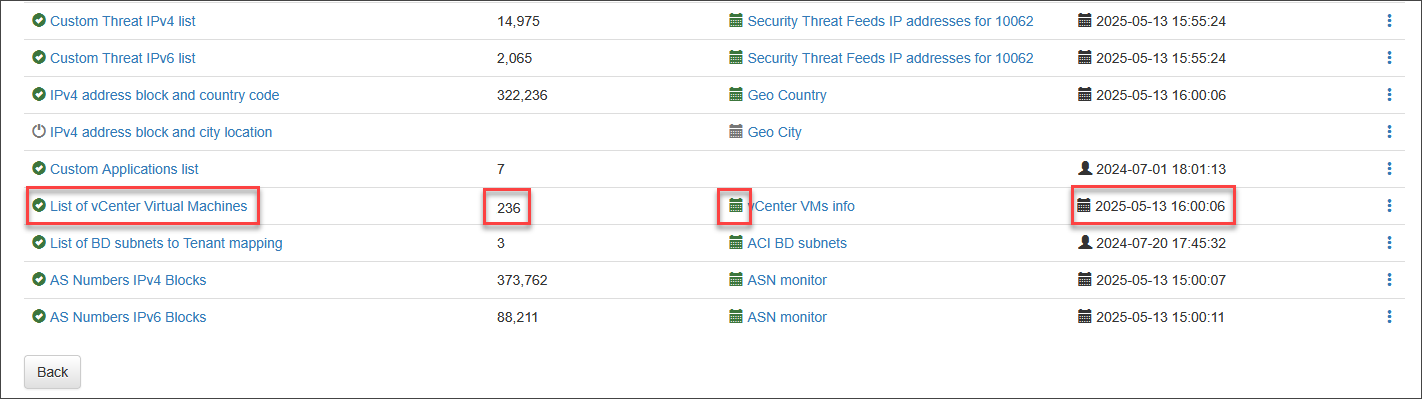Follow the ASN monitor link for IPv4 Blocks
The width and height of the screenshot is (1422, 399).
787,280
